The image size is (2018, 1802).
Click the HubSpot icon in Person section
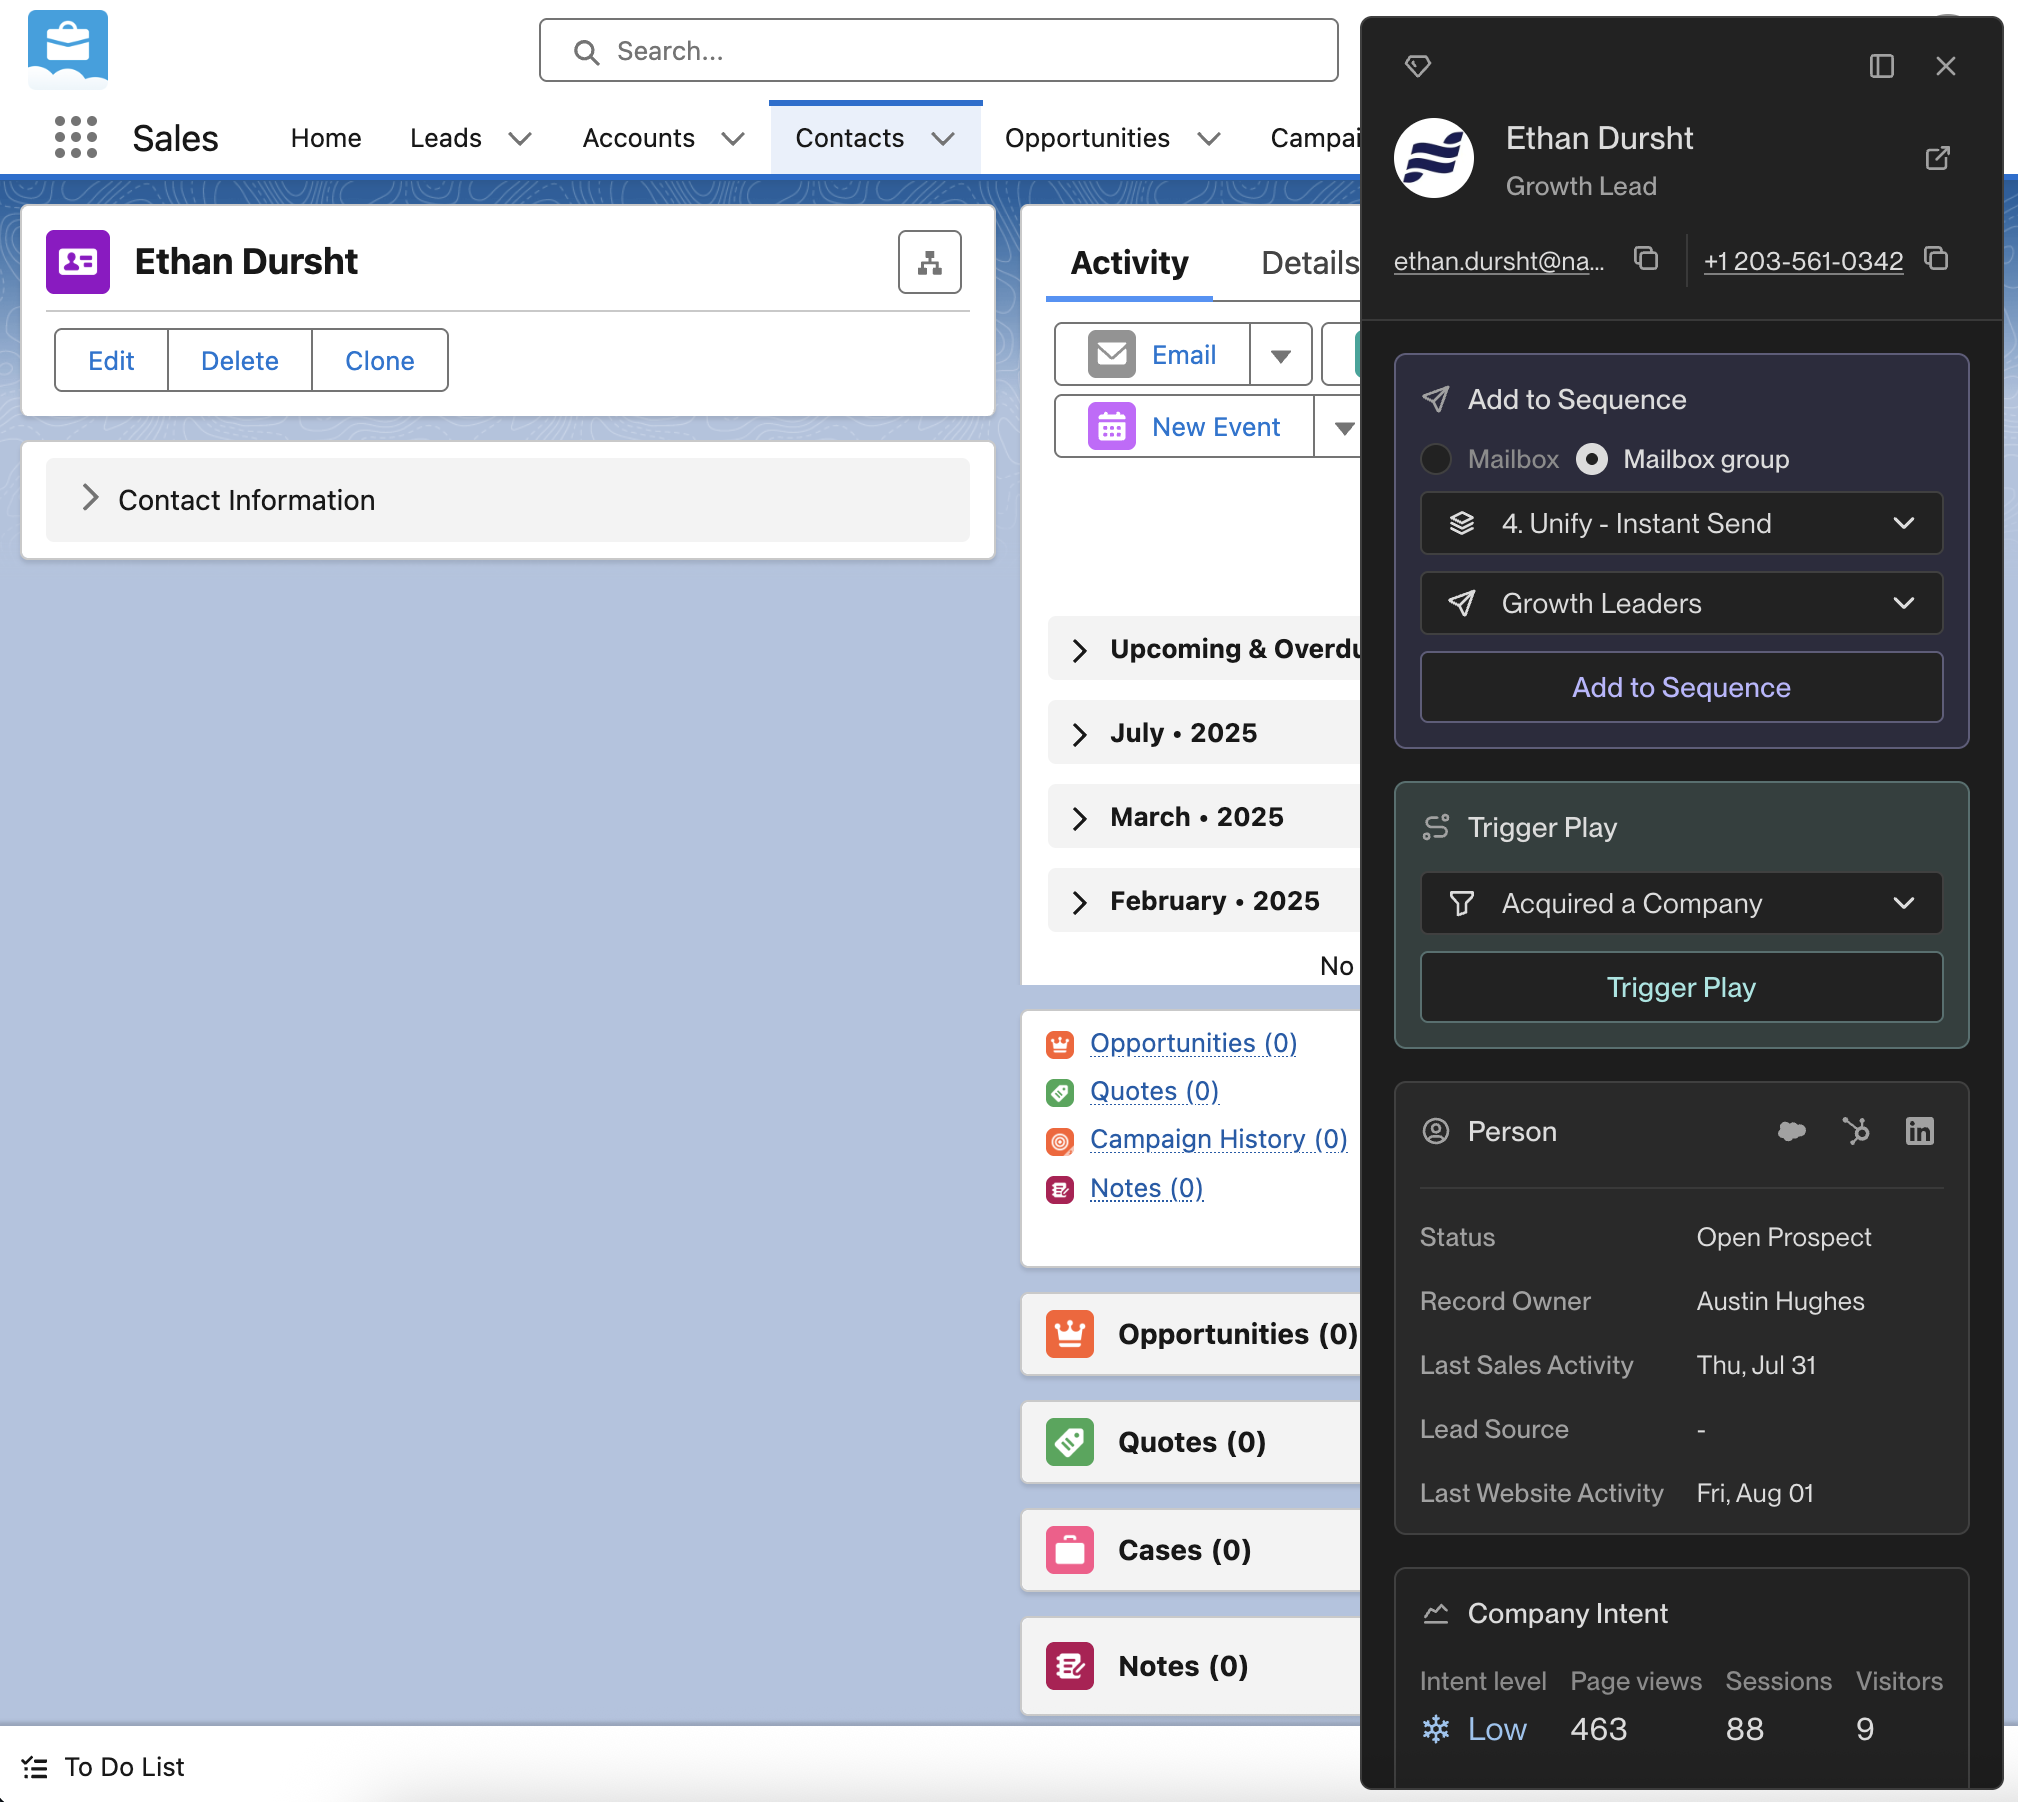click(x=1856, y=1131)
